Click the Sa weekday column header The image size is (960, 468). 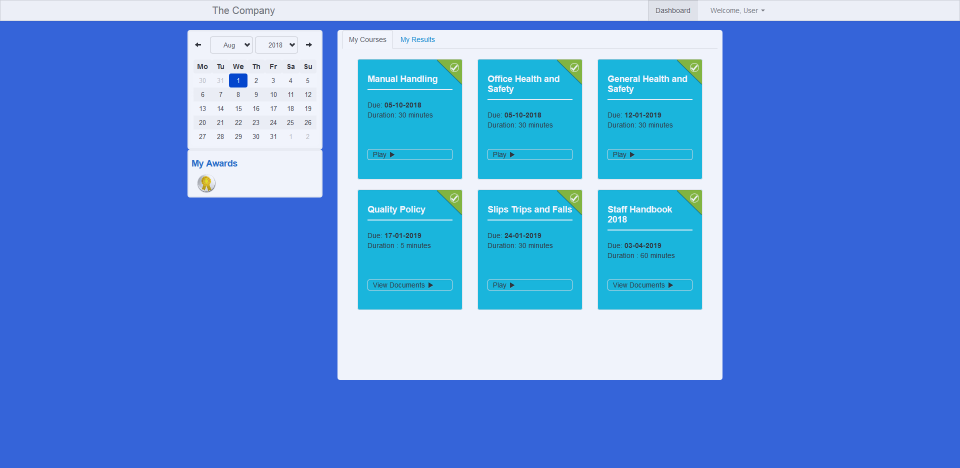[x=291, y=66]
